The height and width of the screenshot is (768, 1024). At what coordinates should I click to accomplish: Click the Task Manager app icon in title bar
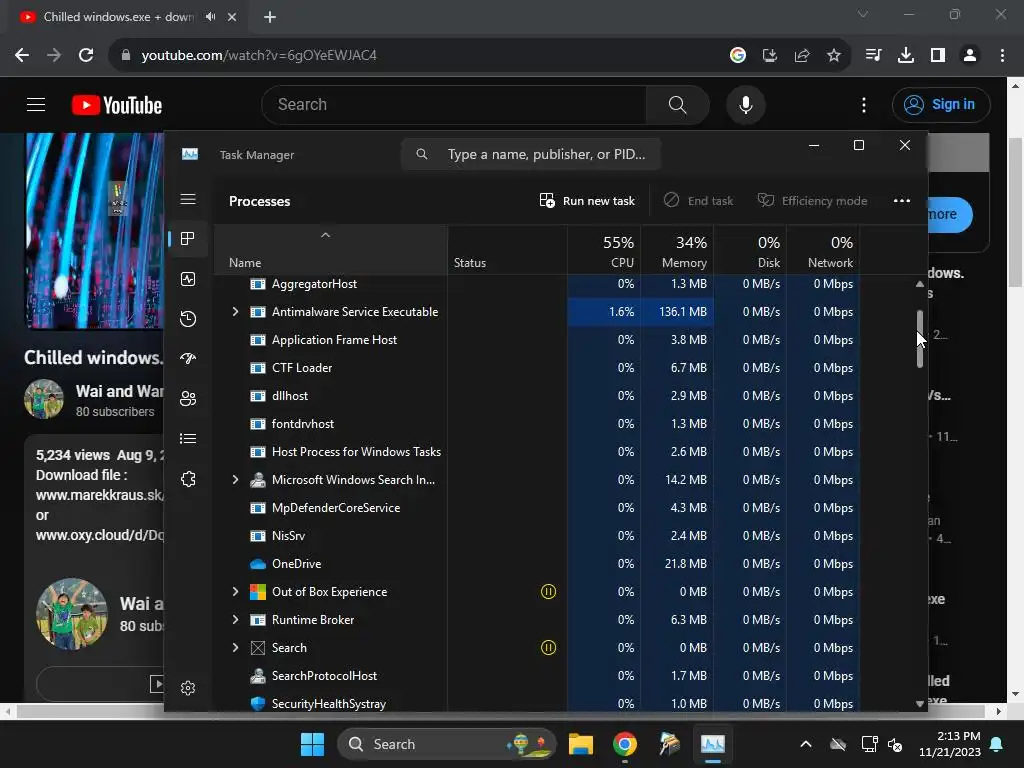point(190,154)
